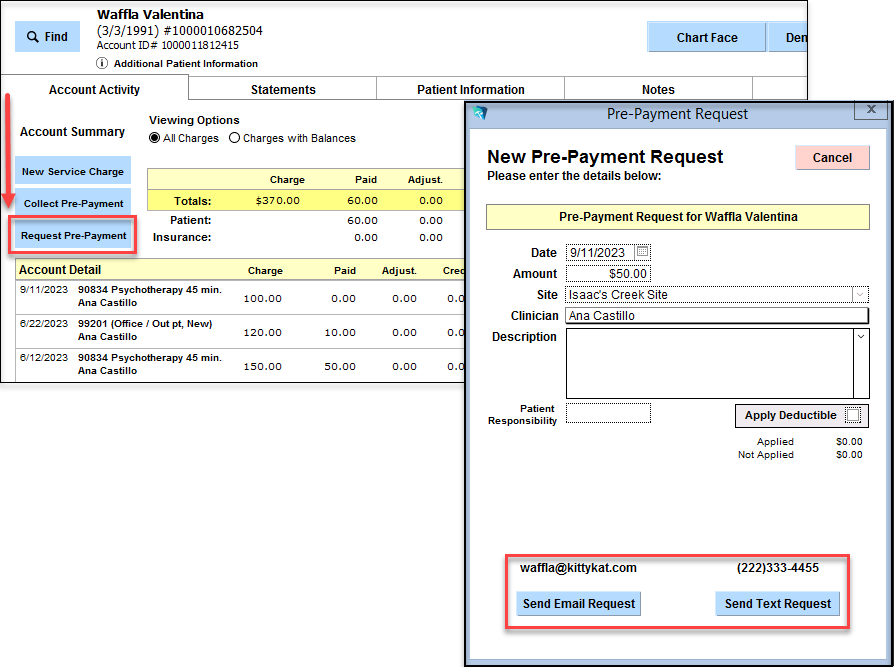Select Charges with Balances radio option

click(x=235, y=138)
